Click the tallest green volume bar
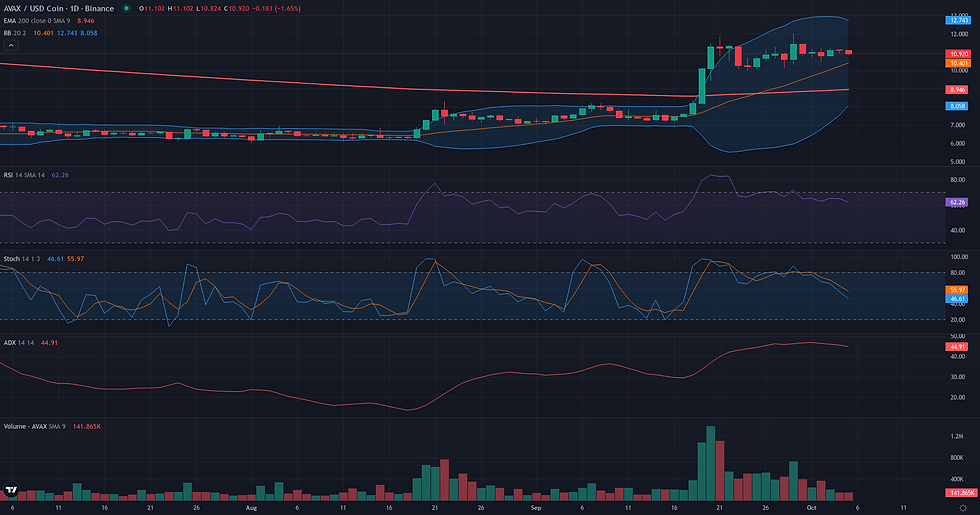Image resolution: width=980 pixels, height=515 pixels. [711, 463]
